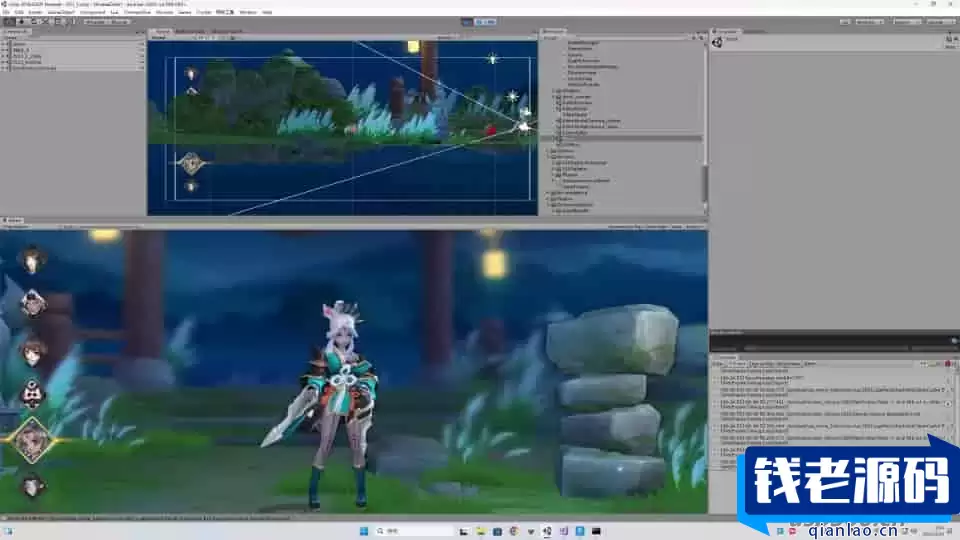The width and height of the screenshot is (960, 540).
Task: Select the Rect transform tool
Action: 60,21
